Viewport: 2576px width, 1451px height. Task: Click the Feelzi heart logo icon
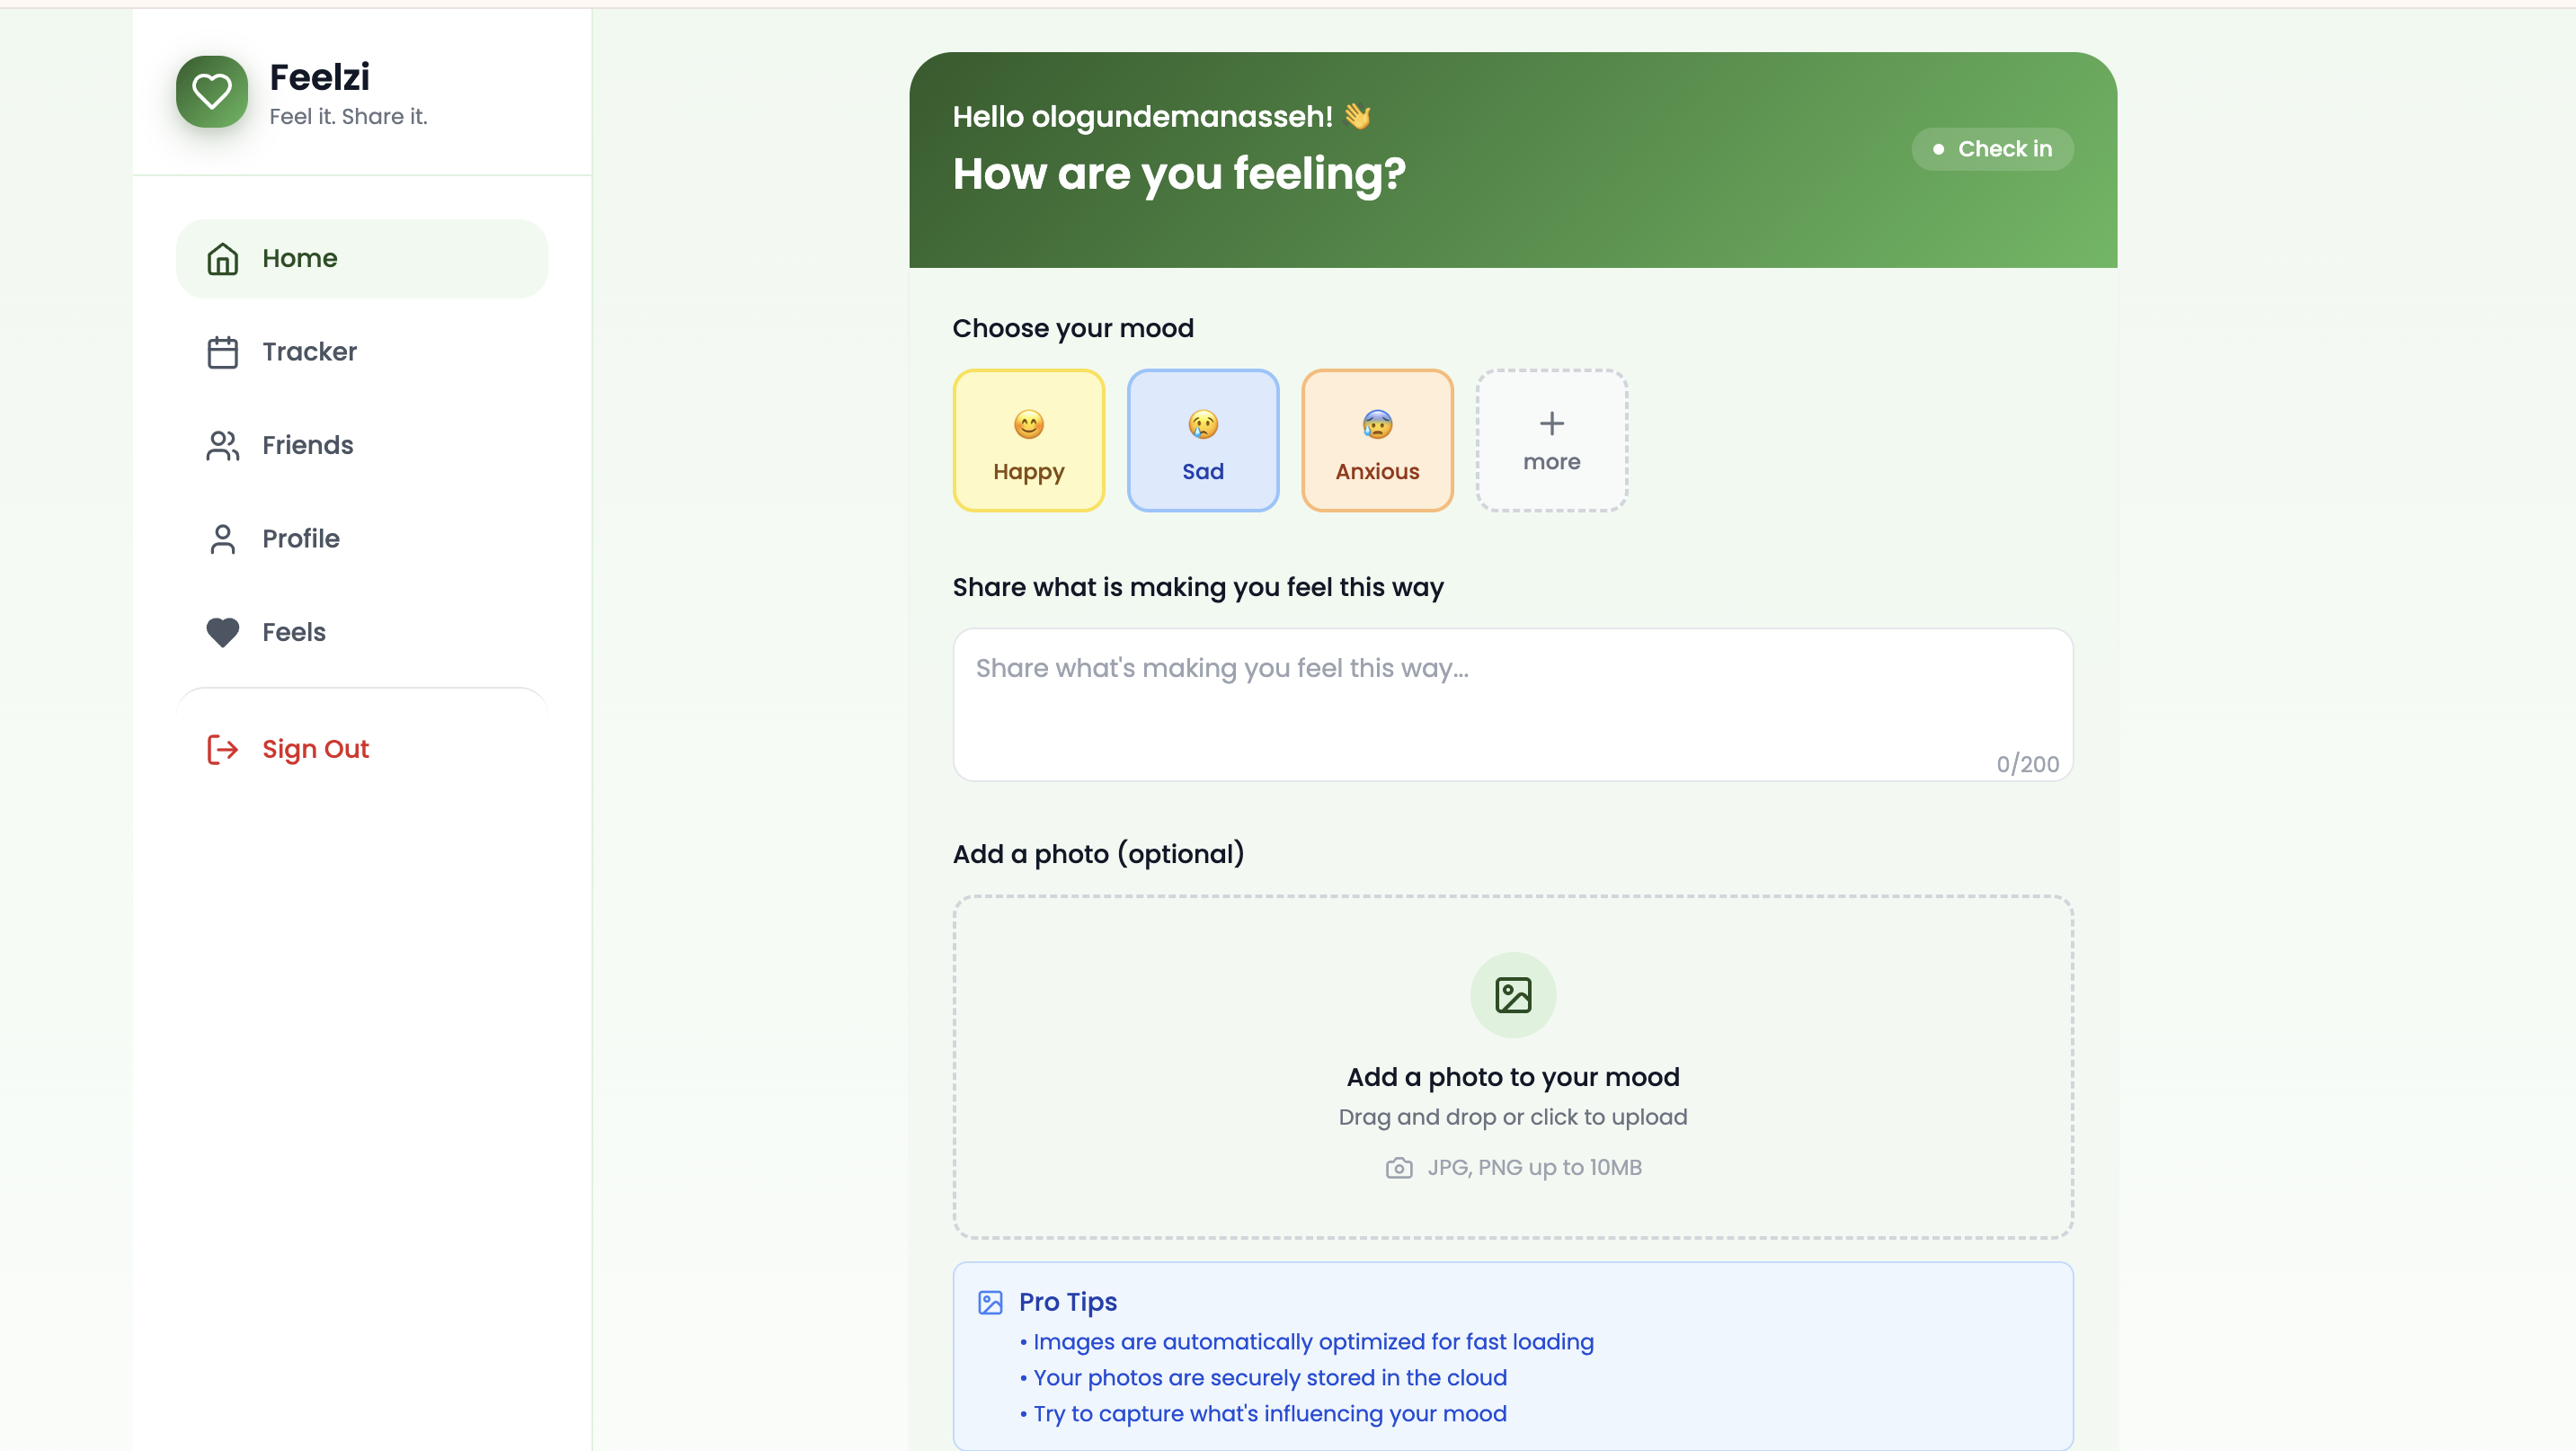tap(211, 92)
